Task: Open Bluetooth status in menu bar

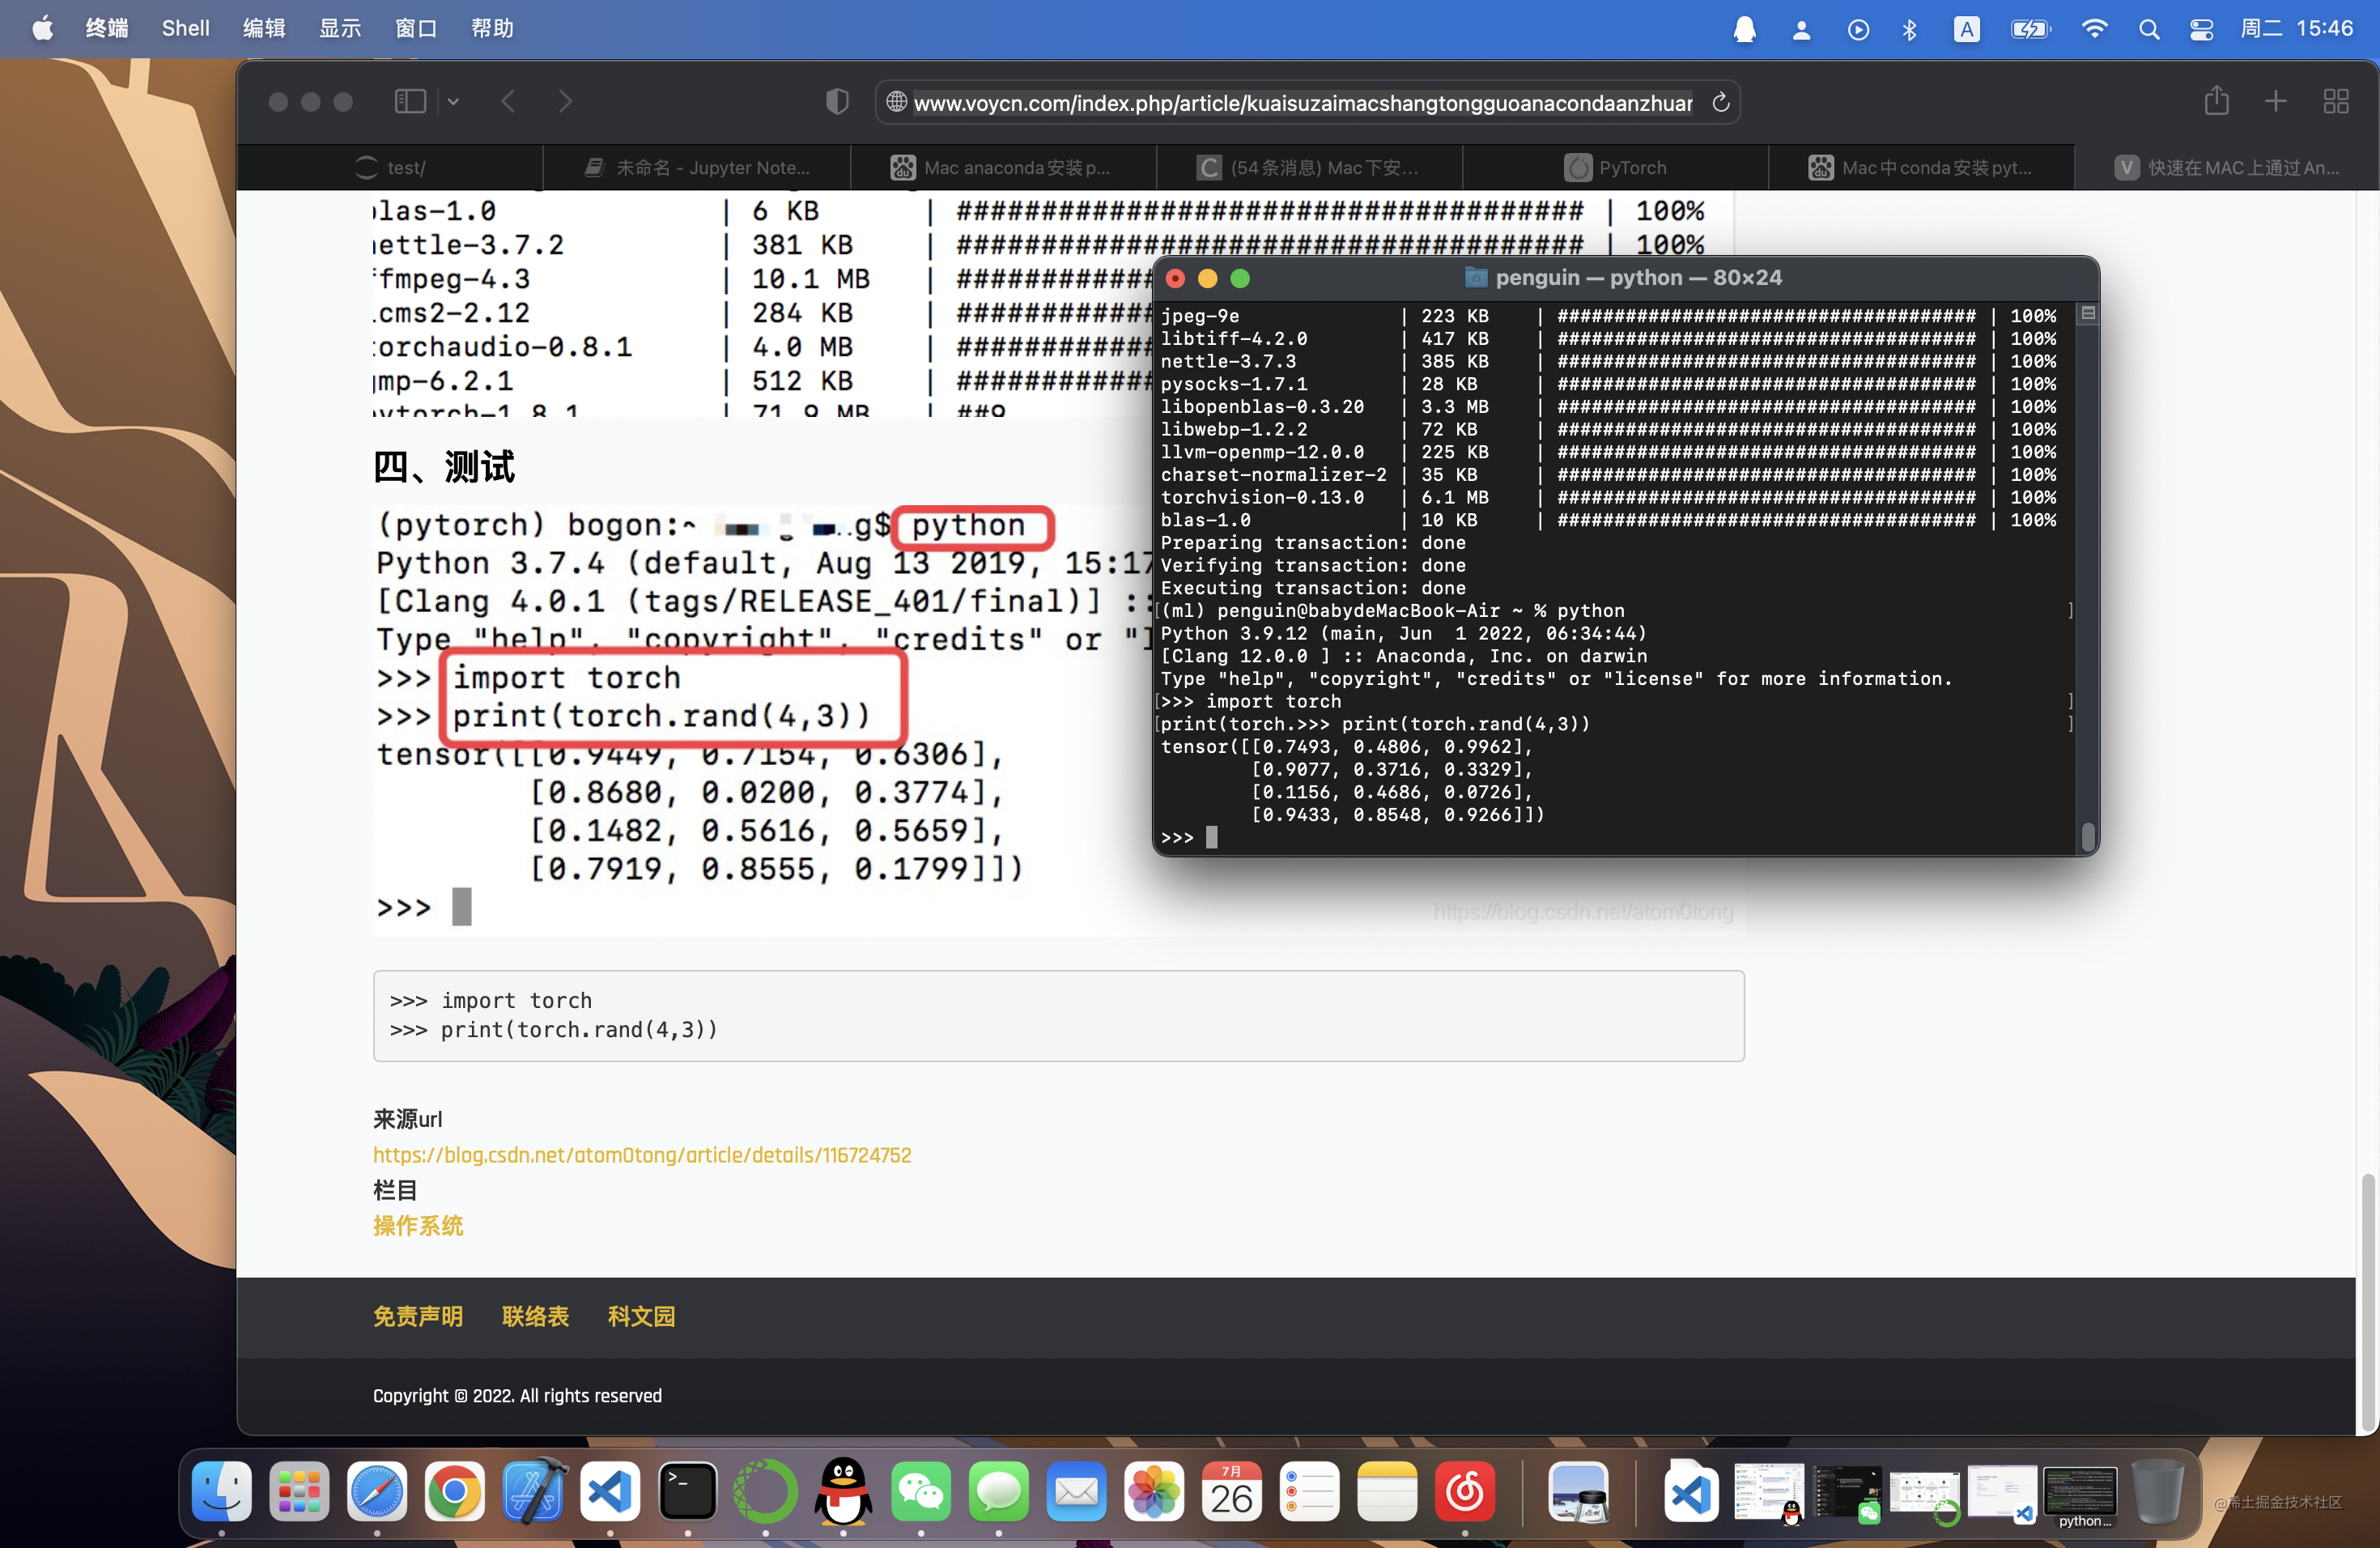Action: pyautogui.click(x=1909, y=29)
